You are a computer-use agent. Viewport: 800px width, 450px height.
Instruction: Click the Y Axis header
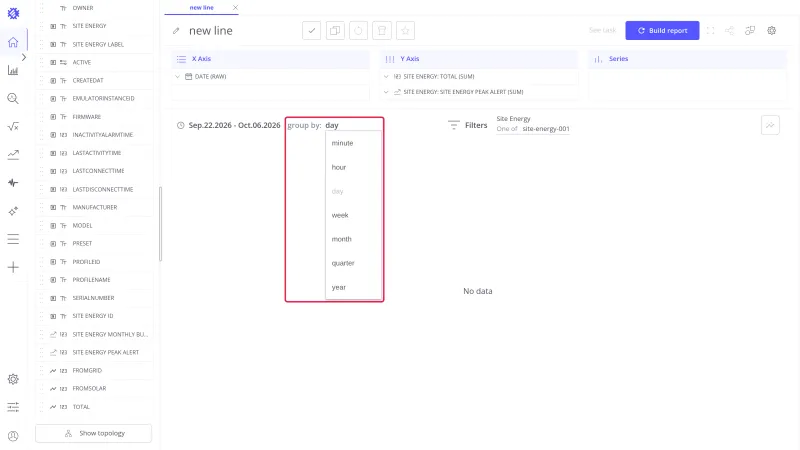479,59
